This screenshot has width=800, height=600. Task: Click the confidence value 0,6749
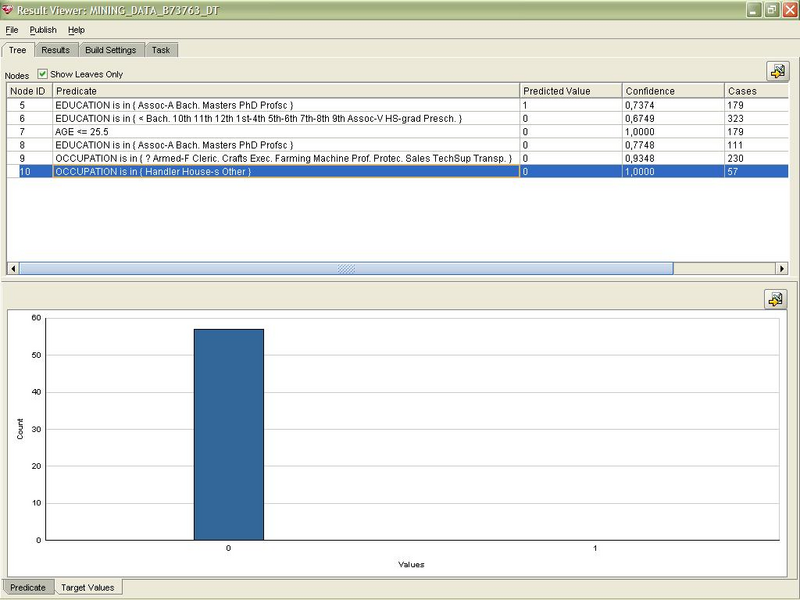pos(640,118)
